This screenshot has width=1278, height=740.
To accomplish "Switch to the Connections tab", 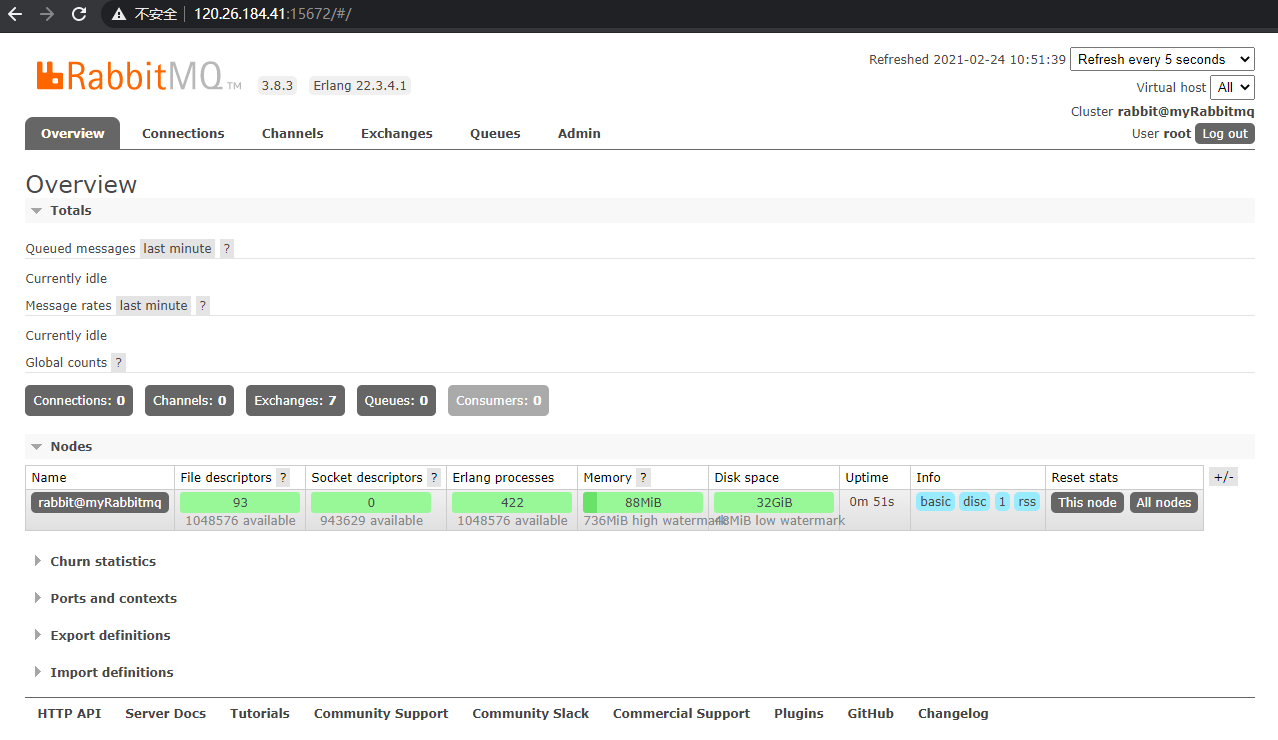I will pos(183,133).
